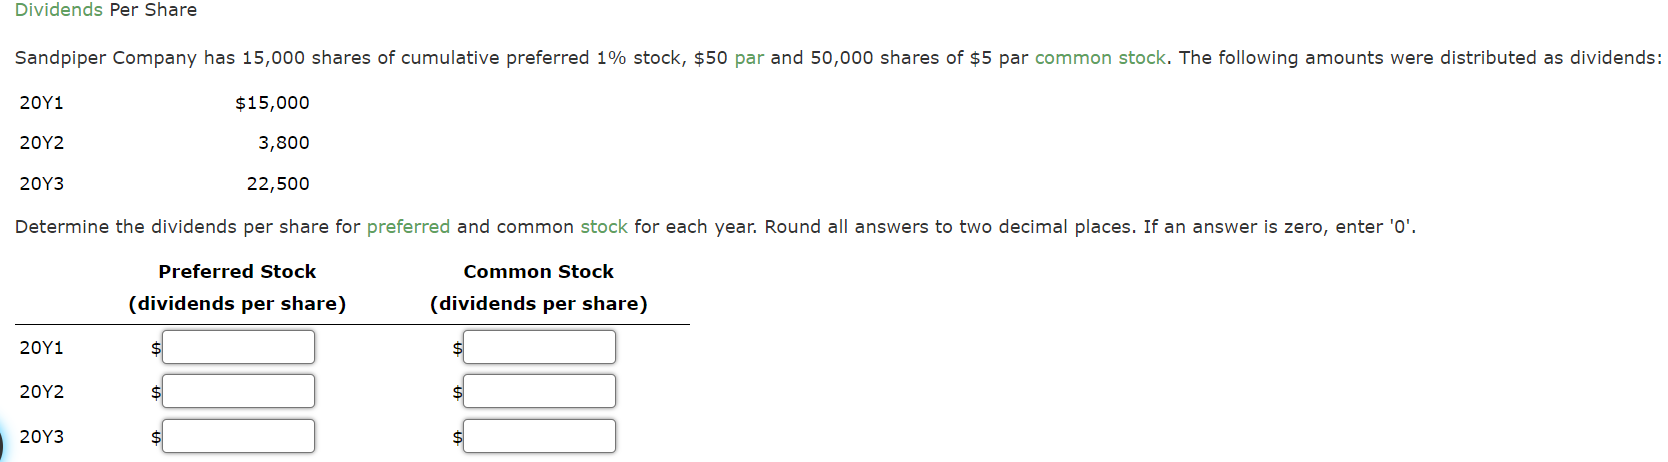The width and height of the screenshot is (1668, 462).
Task: Click the "Preferred Stock" column header
Action: point(237,272)
